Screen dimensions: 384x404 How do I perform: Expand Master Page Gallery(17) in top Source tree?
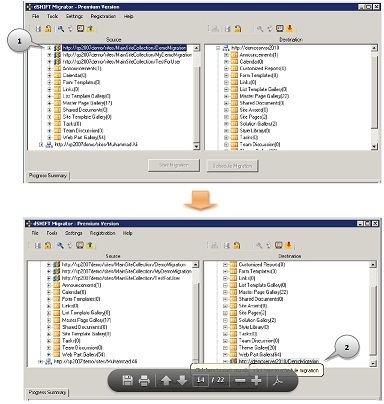click(x=49, y=103)
